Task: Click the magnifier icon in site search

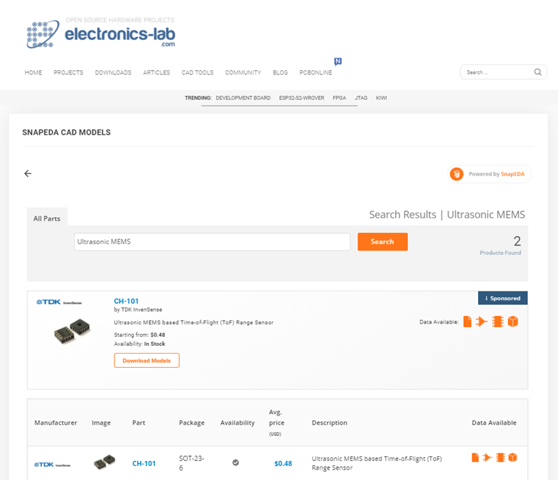Action: tap(538, 72)
